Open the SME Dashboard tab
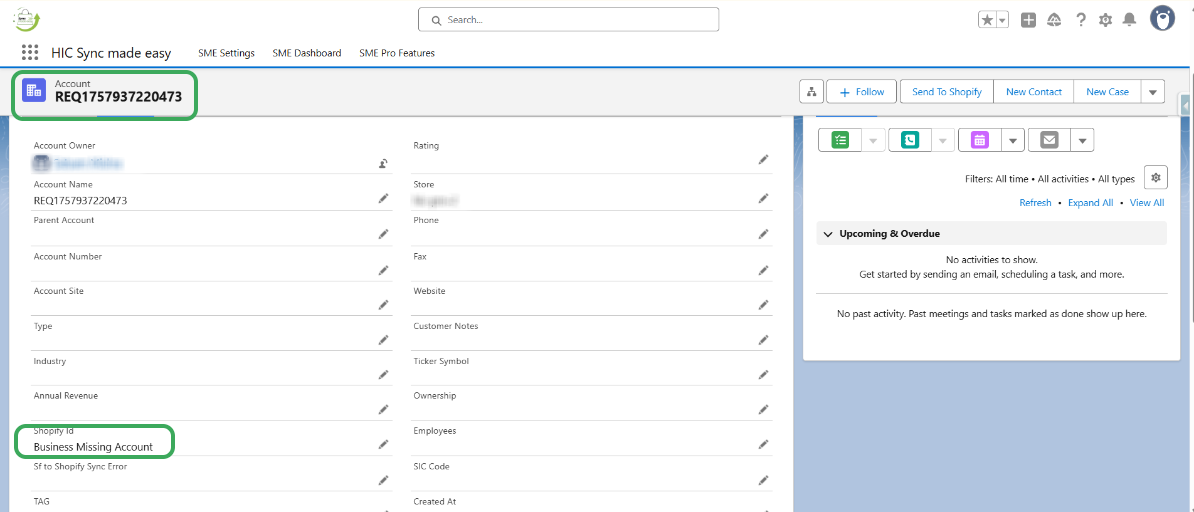Image resolution: width=1194 pixels, height=512 pixels. coord(306,53)
